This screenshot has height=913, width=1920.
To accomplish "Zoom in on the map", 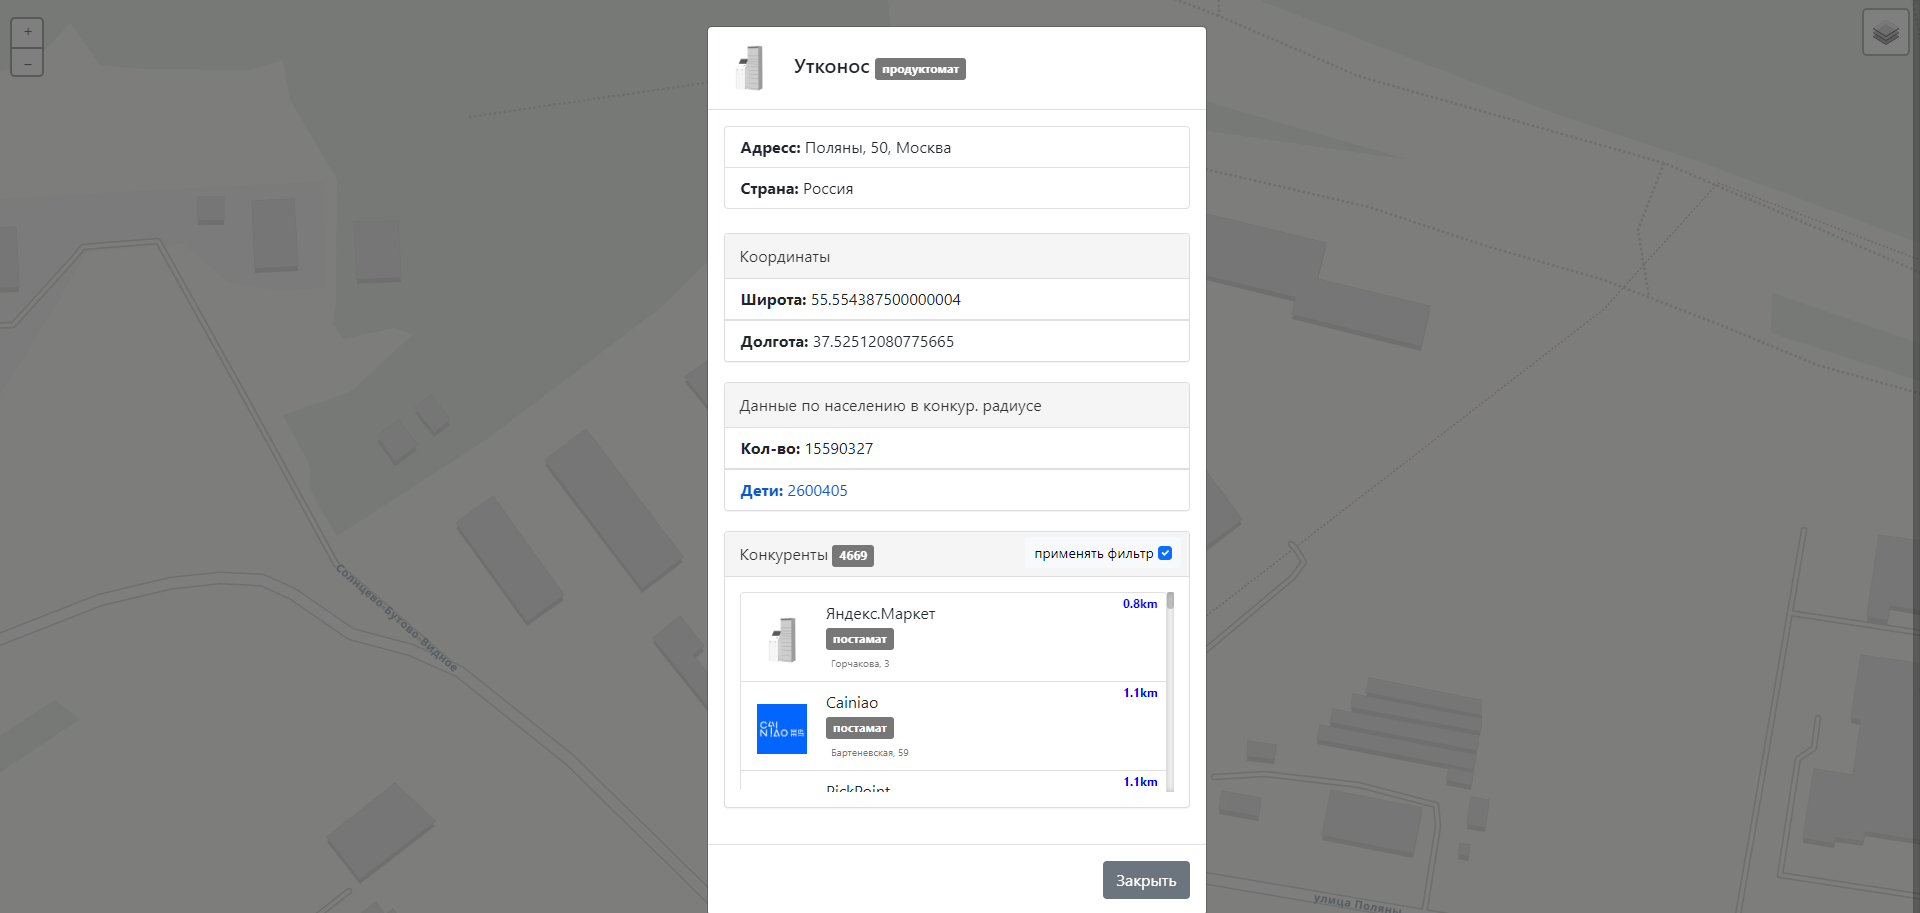I will click(x=27, y=32).
